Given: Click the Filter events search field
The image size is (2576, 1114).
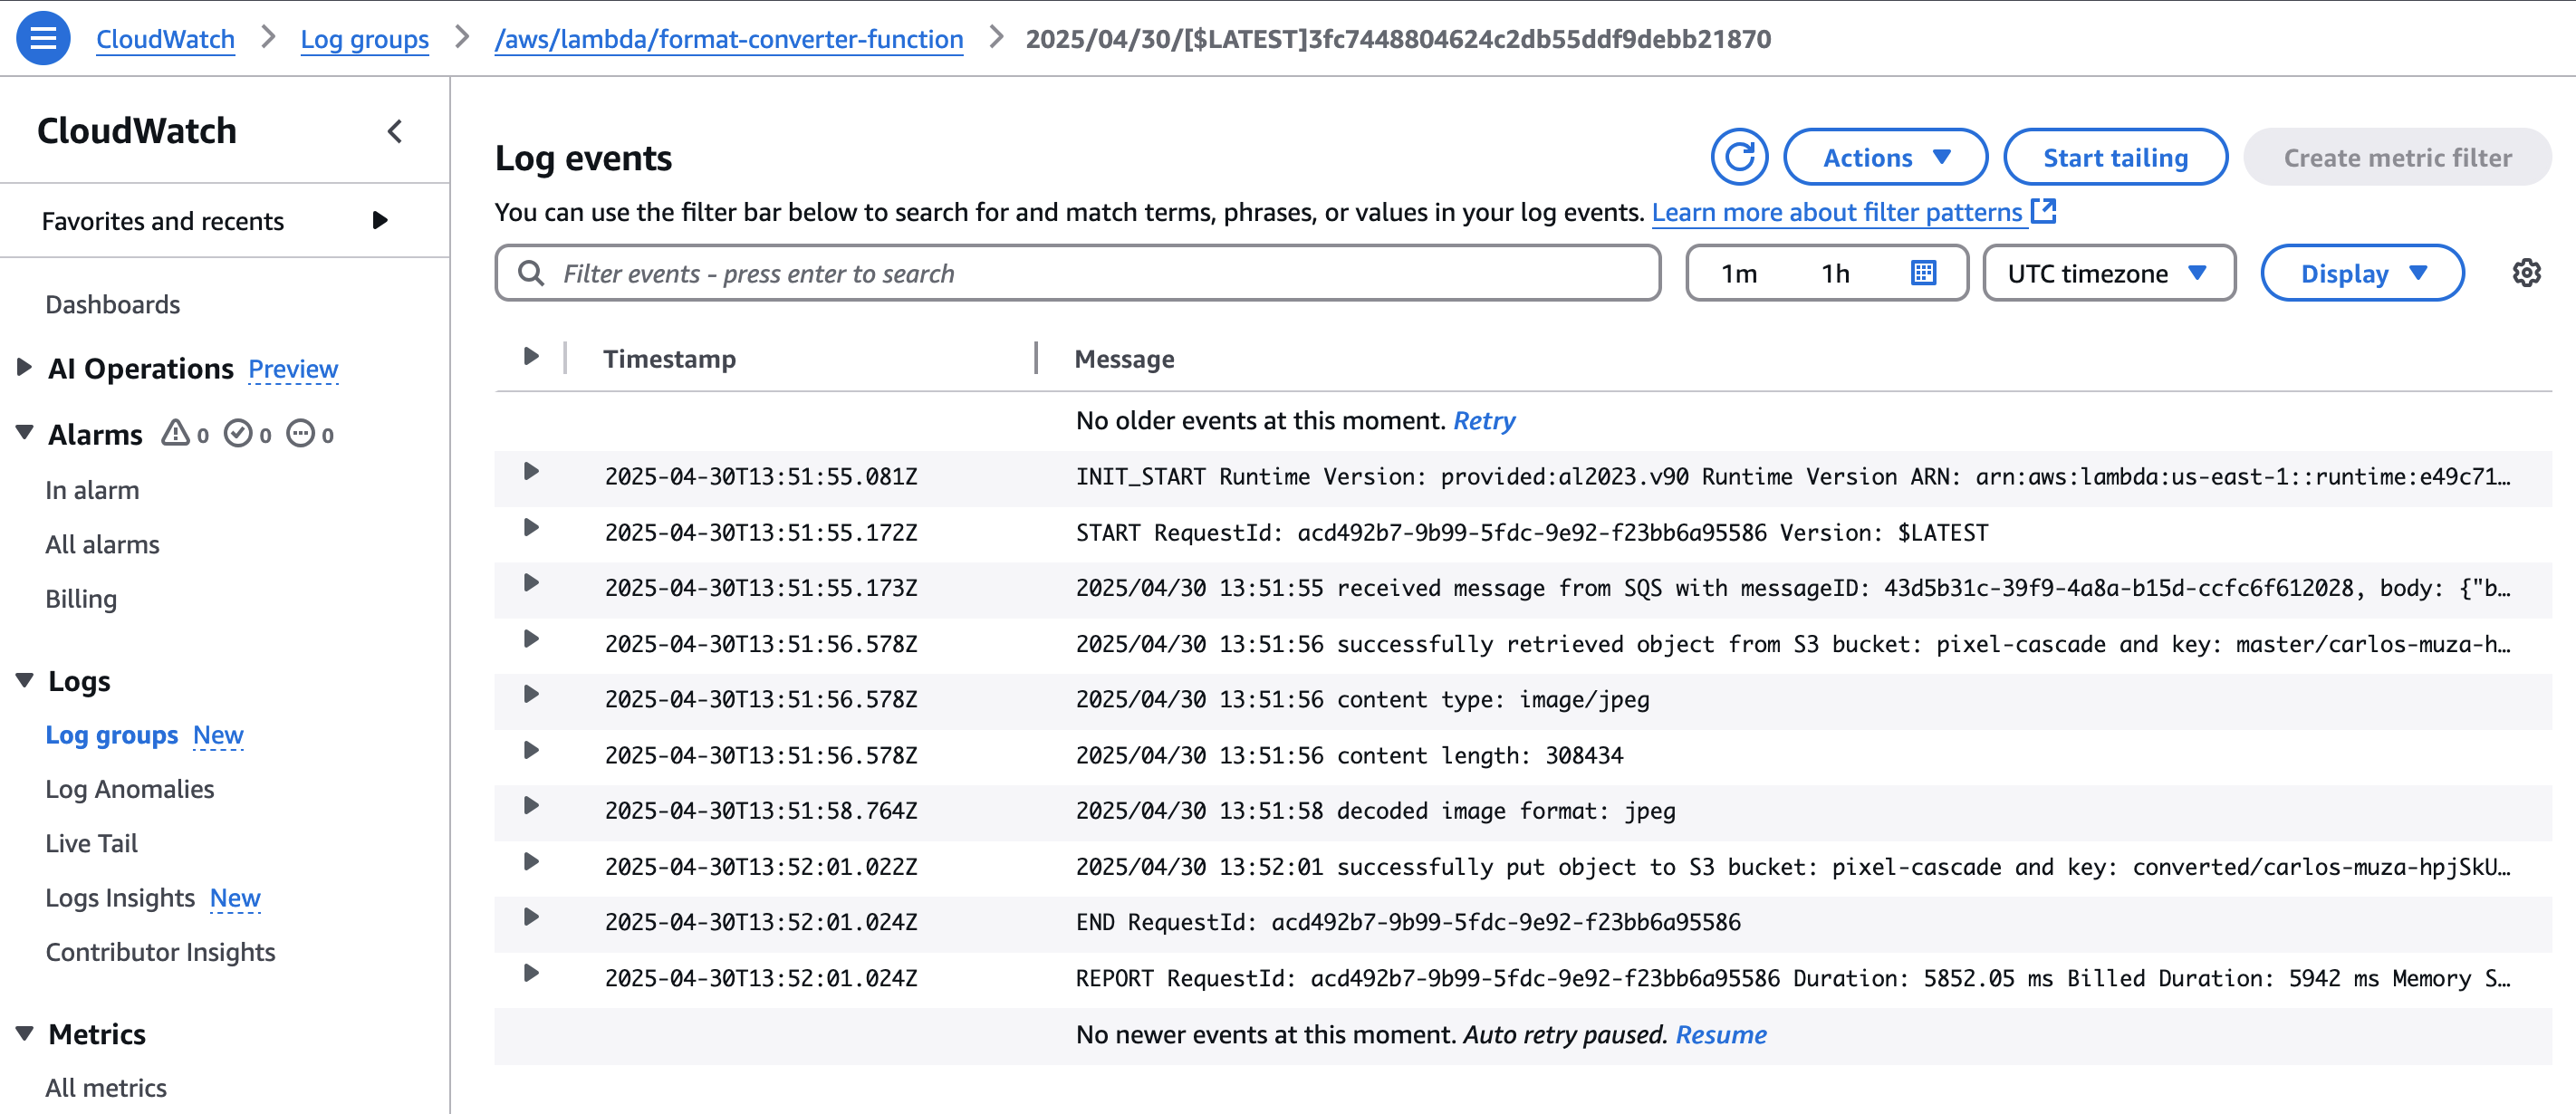Looking at the screenshot, I should [1078, 272].
